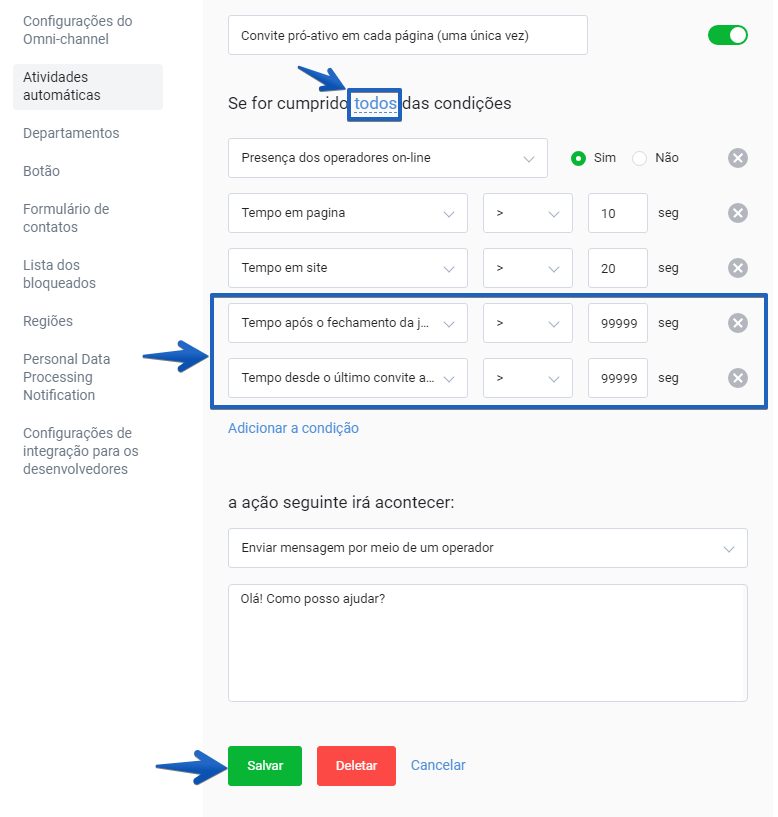Remove the "Tempo desde o último convite" condition
Screen dimensions: 778x817
tap(737, 378)
